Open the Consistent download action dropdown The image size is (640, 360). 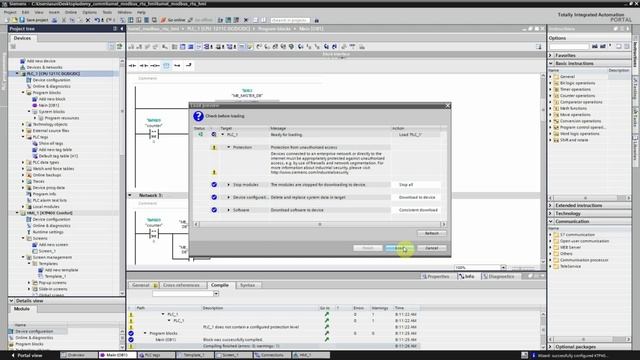point(416,210)
